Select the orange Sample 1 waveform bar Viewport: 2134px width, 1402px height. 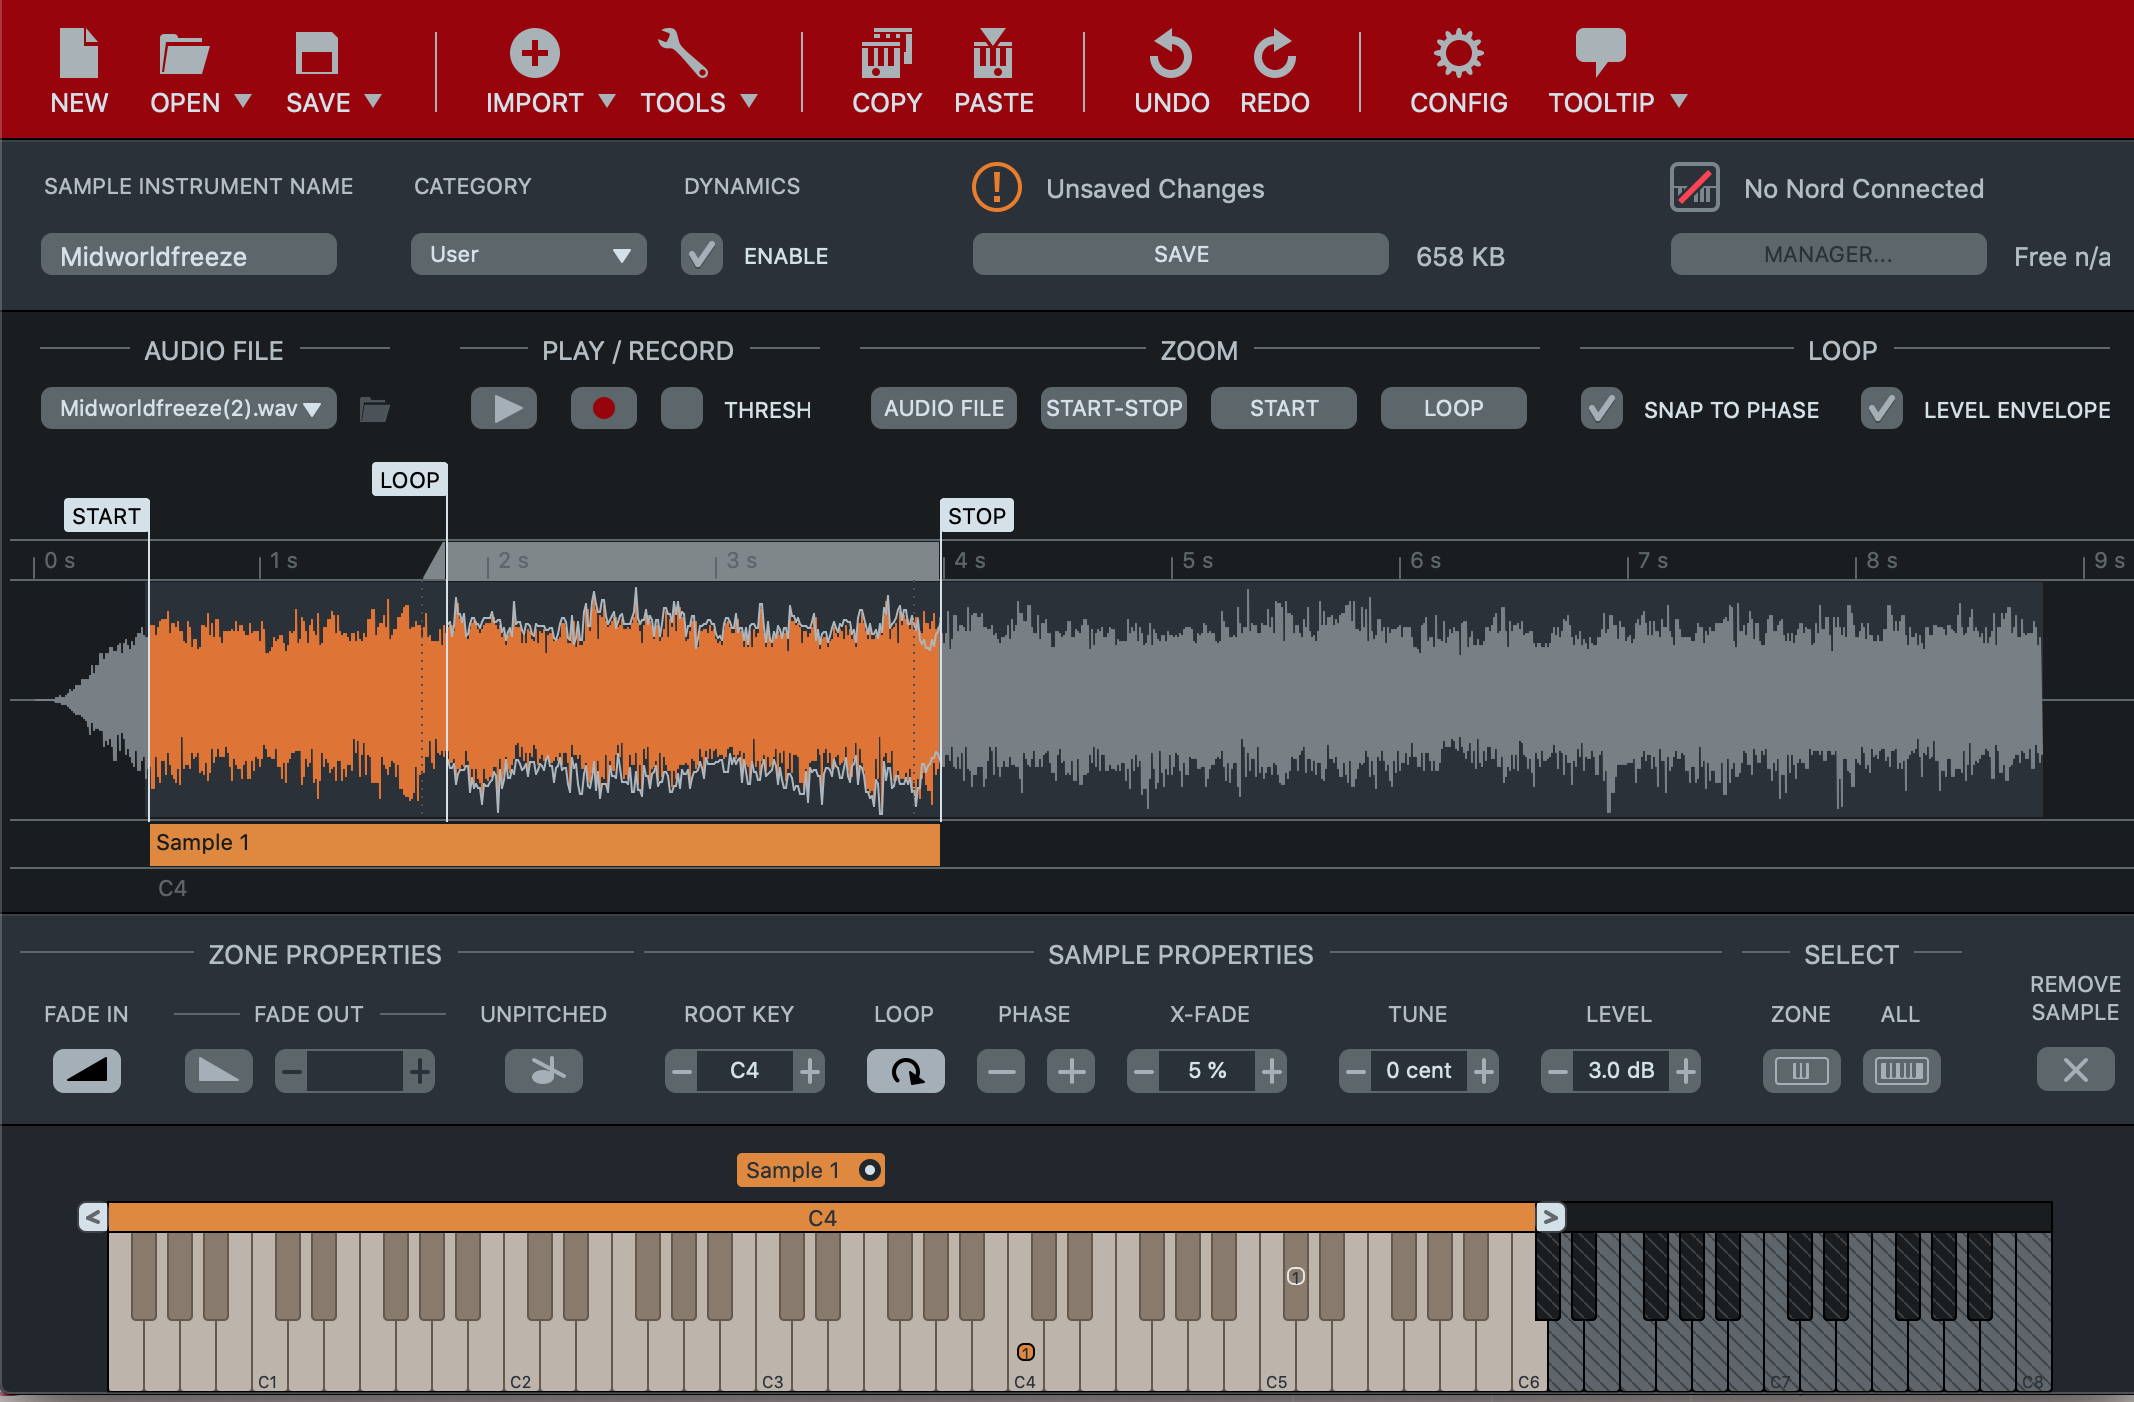544,843
